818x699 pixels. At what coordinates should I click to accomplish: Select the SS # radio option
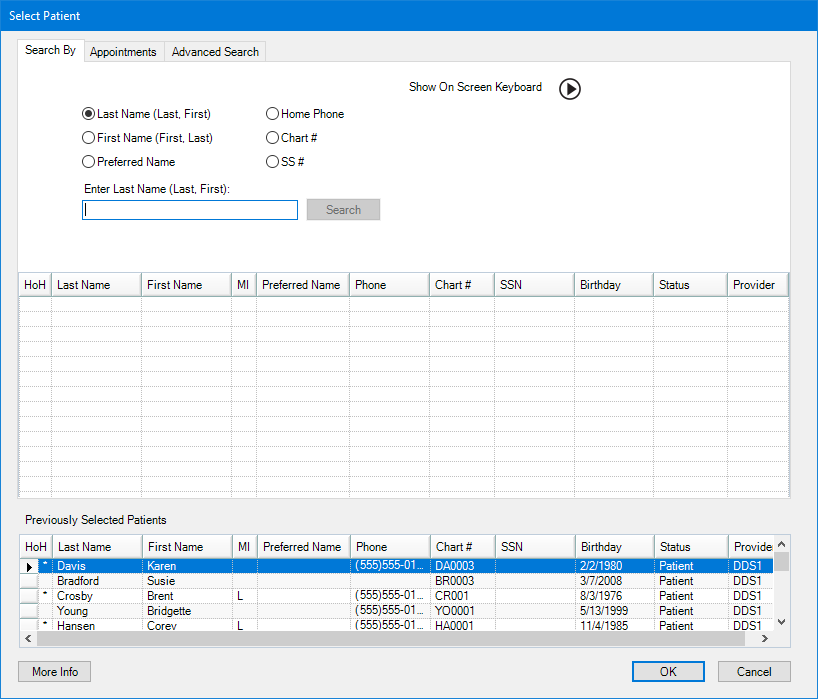point(272,162)
